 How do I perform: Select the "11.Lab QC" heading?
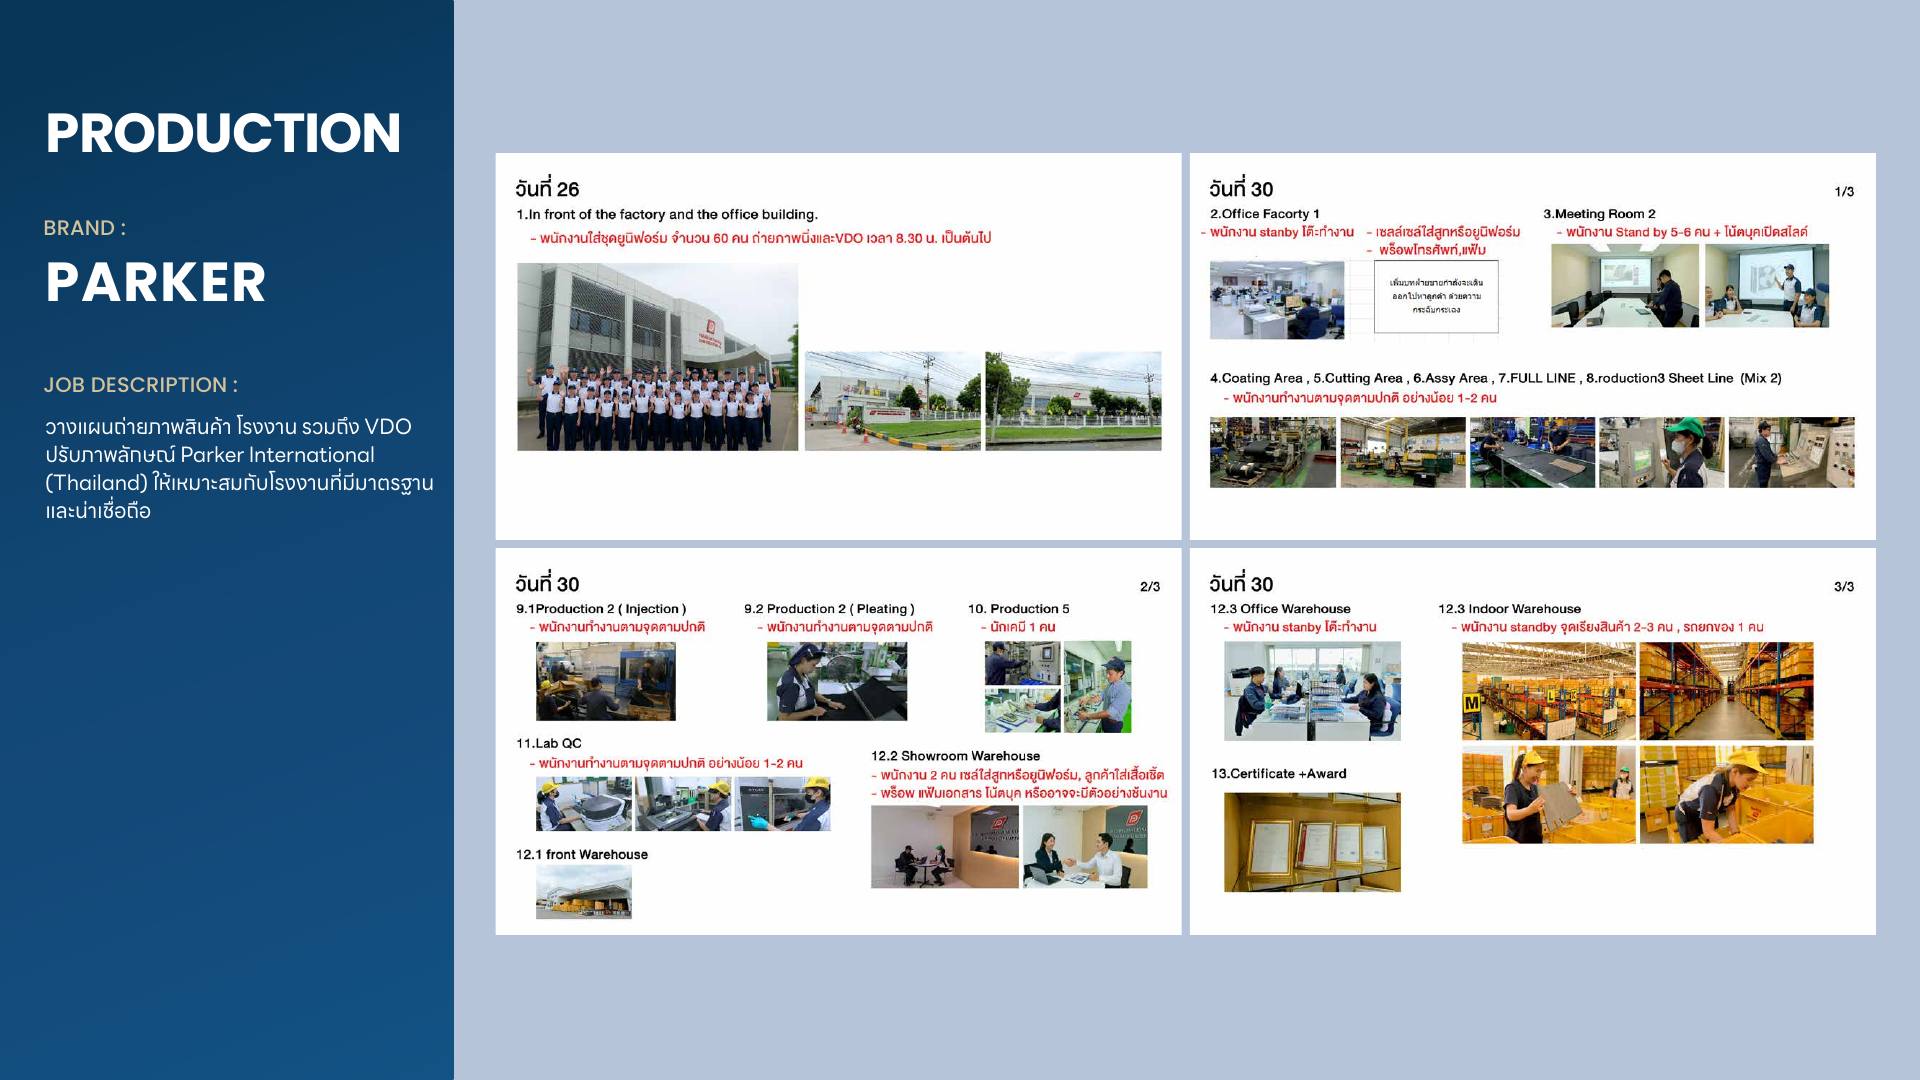549,743
